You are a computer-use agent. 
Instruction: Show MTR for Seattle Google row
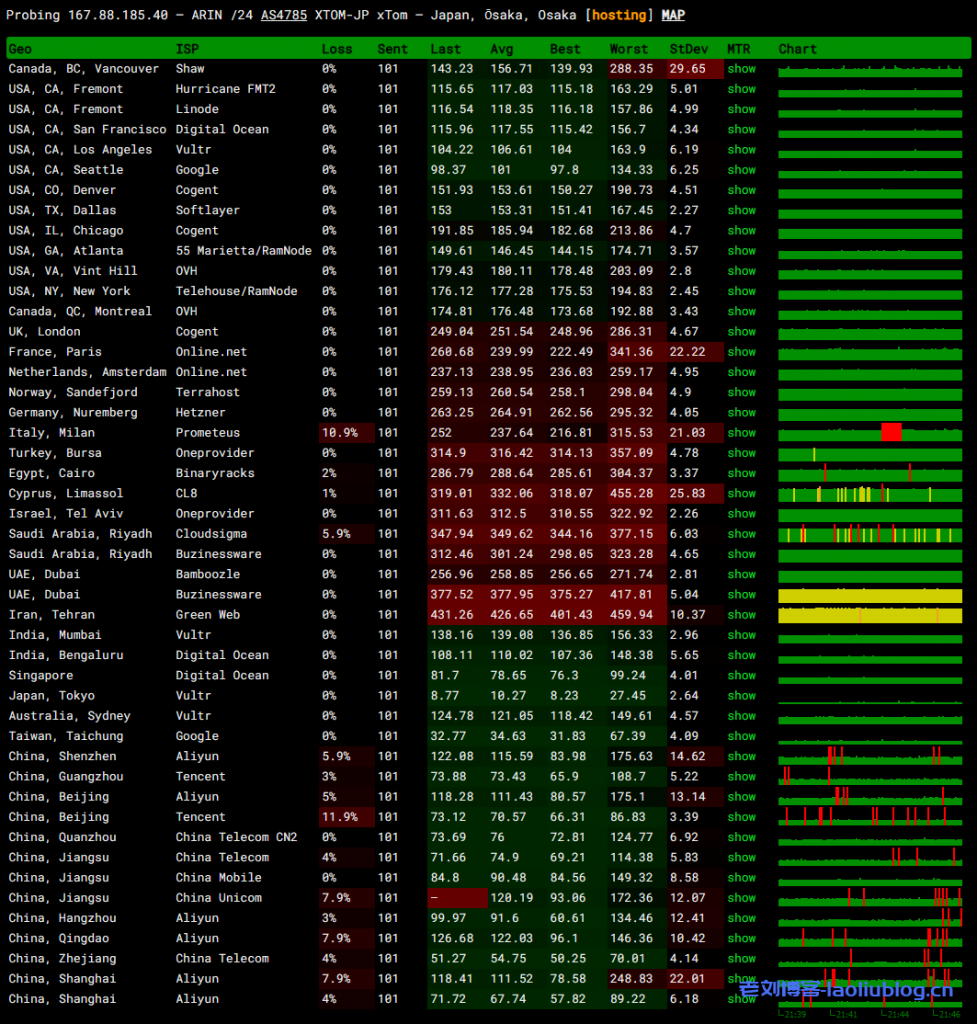tap(741, 170)
